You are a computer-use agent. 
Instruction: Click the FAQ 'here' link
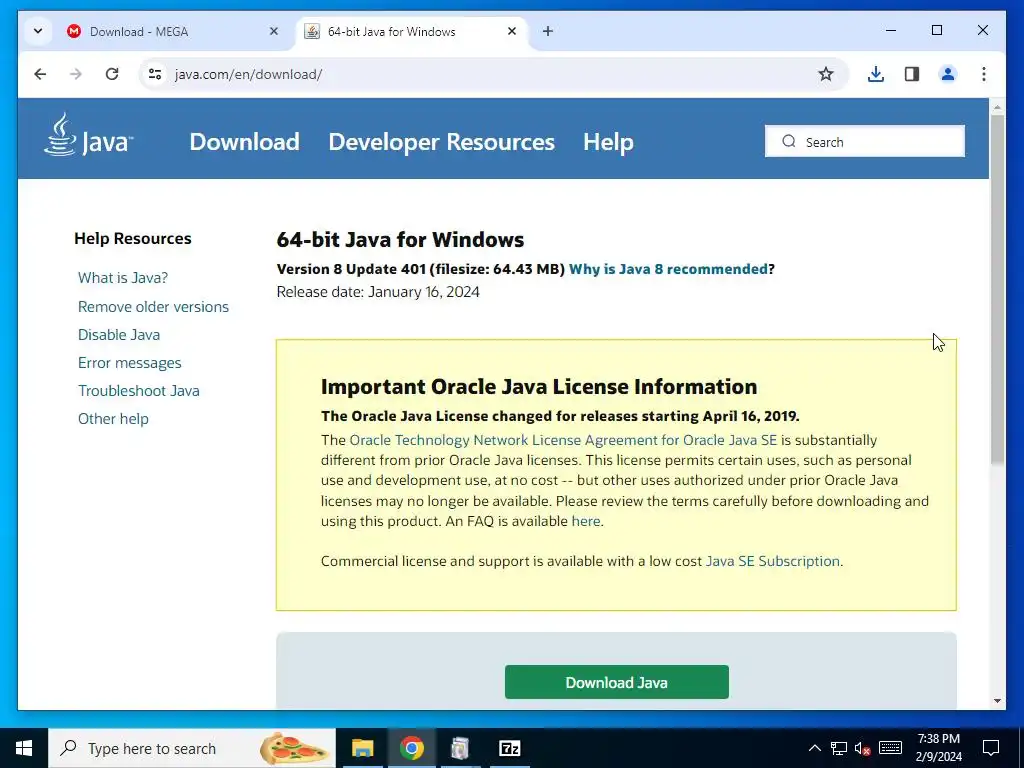(586, 521)
